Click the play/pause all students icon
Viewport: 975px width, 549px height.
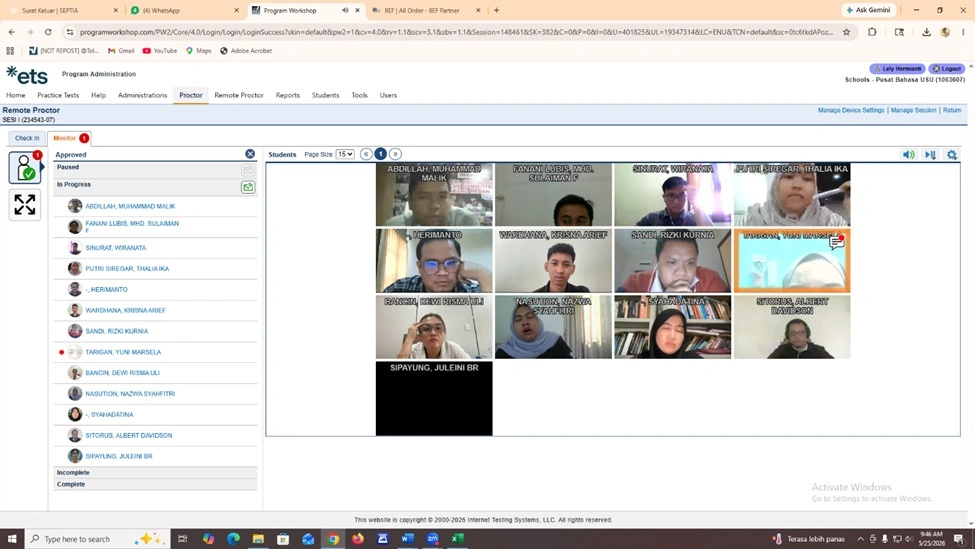[930, 155]
